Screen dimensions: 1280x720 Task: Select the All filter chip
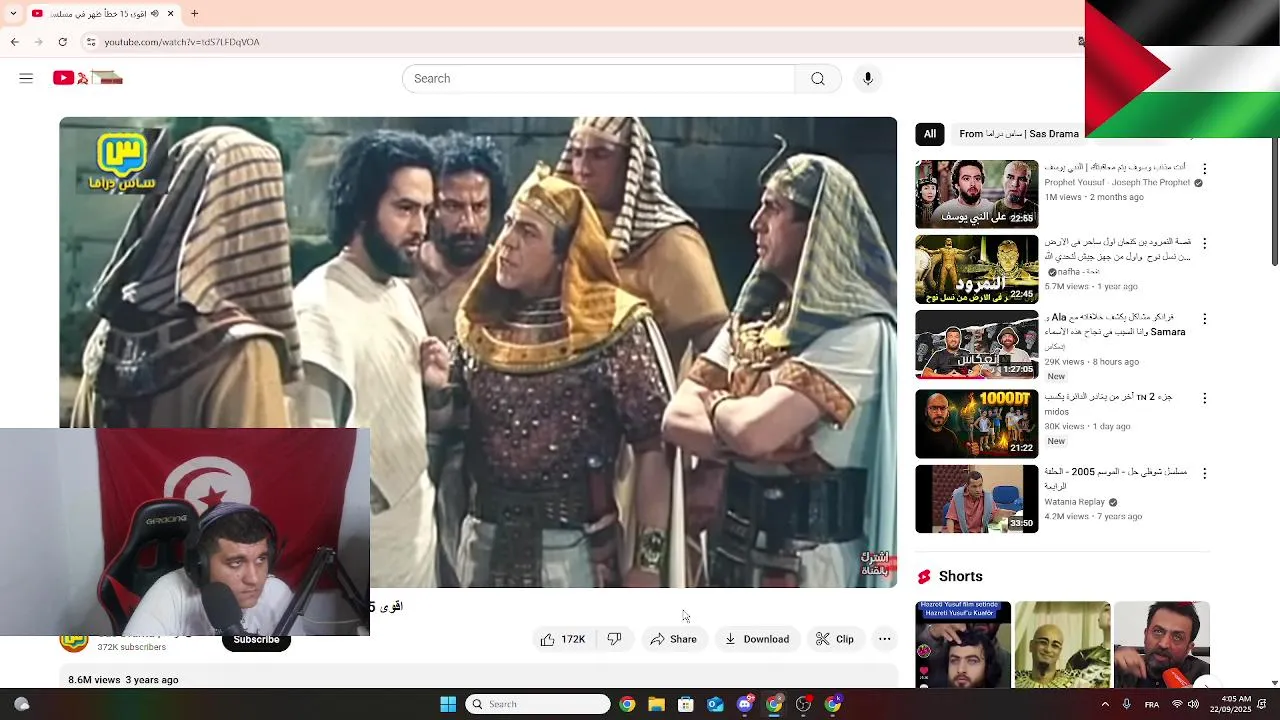(x=930, y=134)
